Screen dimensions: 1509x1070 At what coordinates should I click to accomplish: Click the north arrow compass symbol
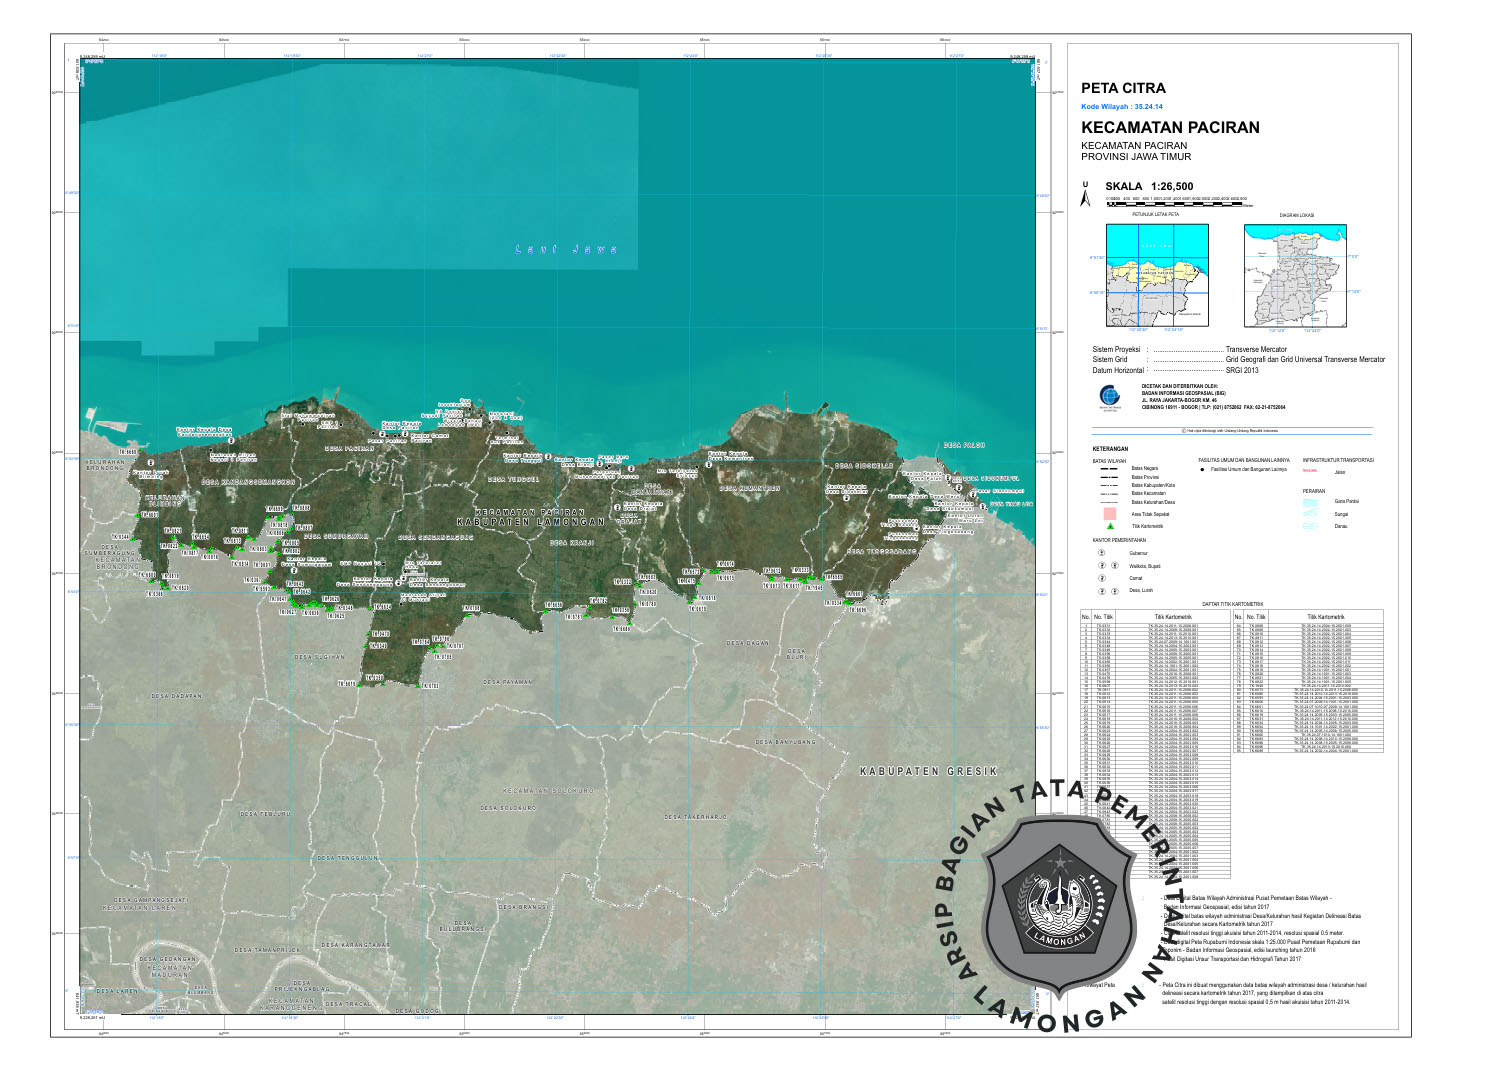1086,195
